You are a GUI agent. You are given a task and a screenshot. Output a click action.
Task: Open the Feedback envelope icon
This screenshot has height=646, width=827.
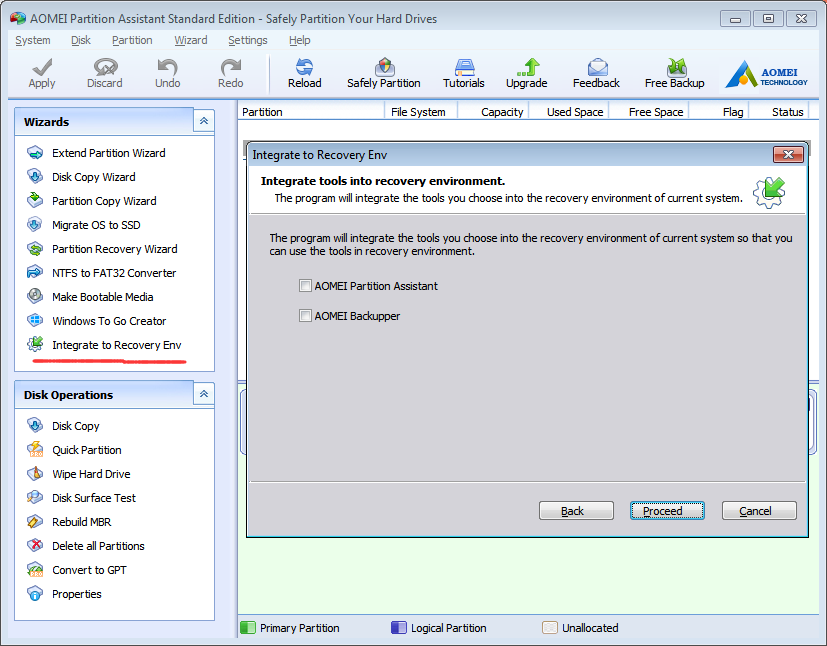point(597,67)
